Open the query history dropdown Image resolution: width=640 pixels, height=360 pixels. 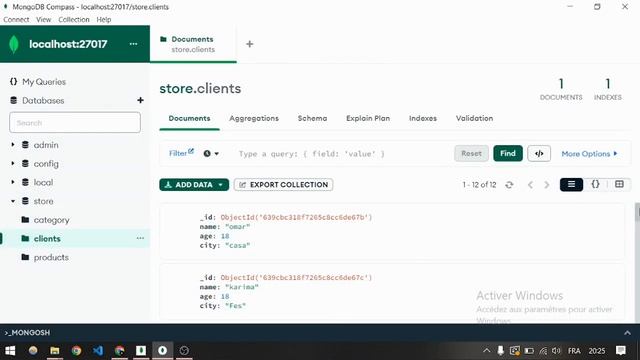pos(211,153)
